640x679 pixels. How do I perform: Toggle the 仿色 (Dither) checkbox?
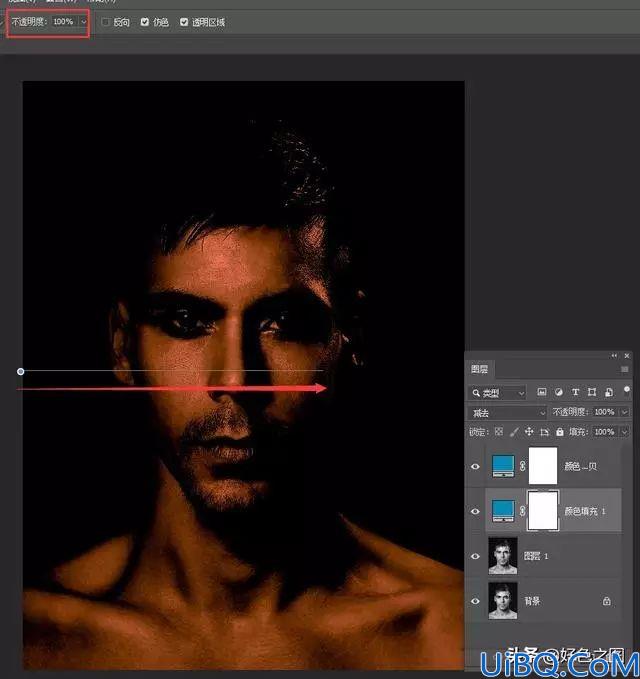coord(145,22)
